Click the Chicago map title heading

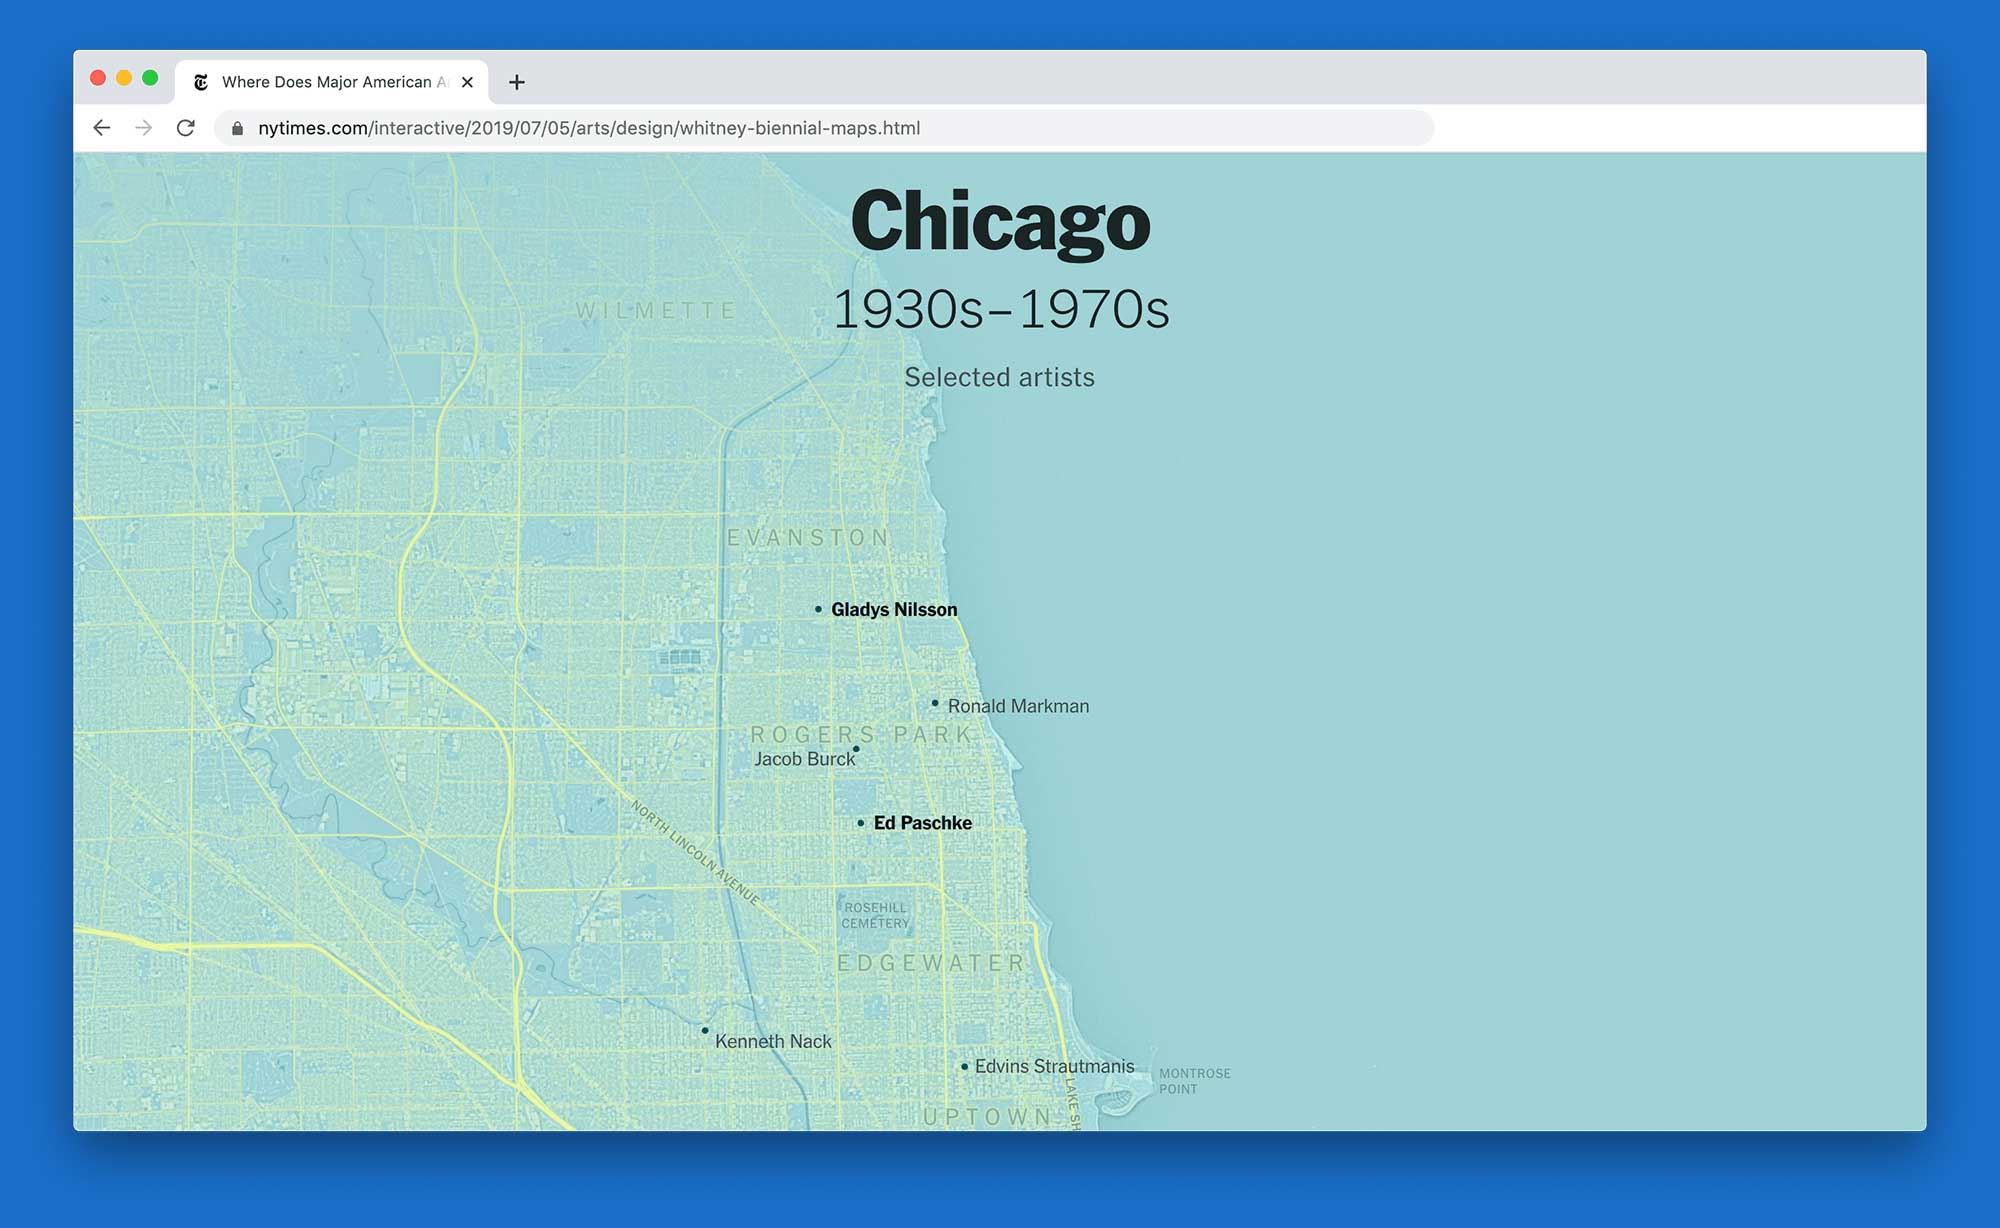pyautogui.click(x=1000, y=221)
